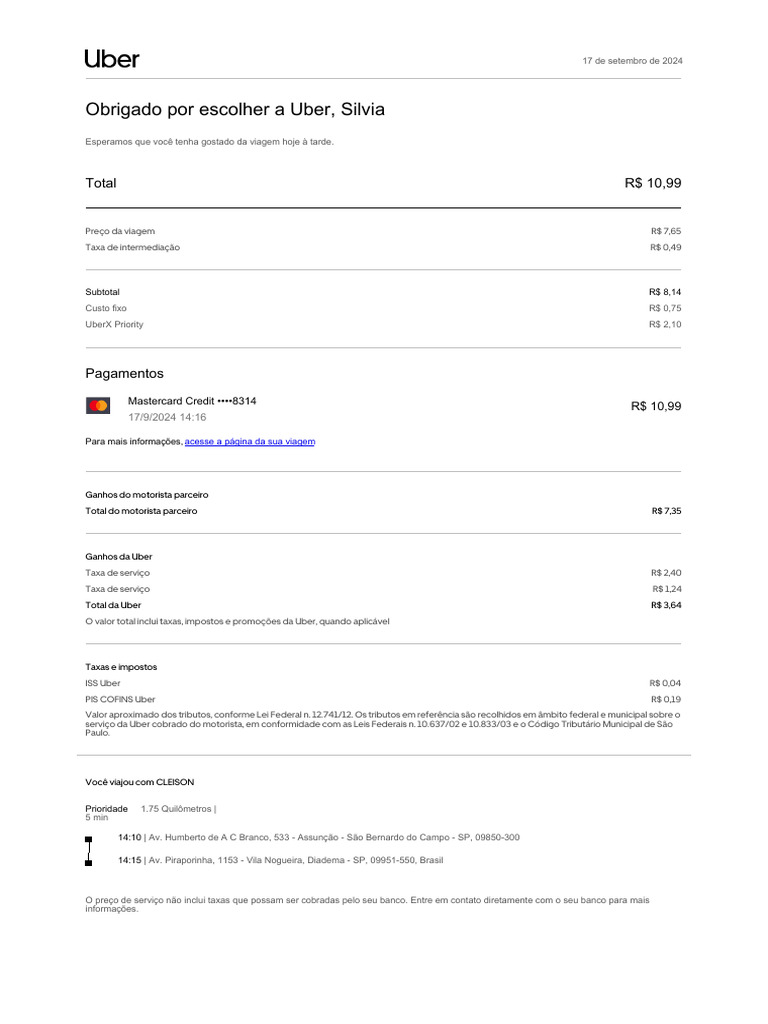Screen dimensions: 768x1024
Task: Click the Mastercard card icon
Action: (98, 405)
